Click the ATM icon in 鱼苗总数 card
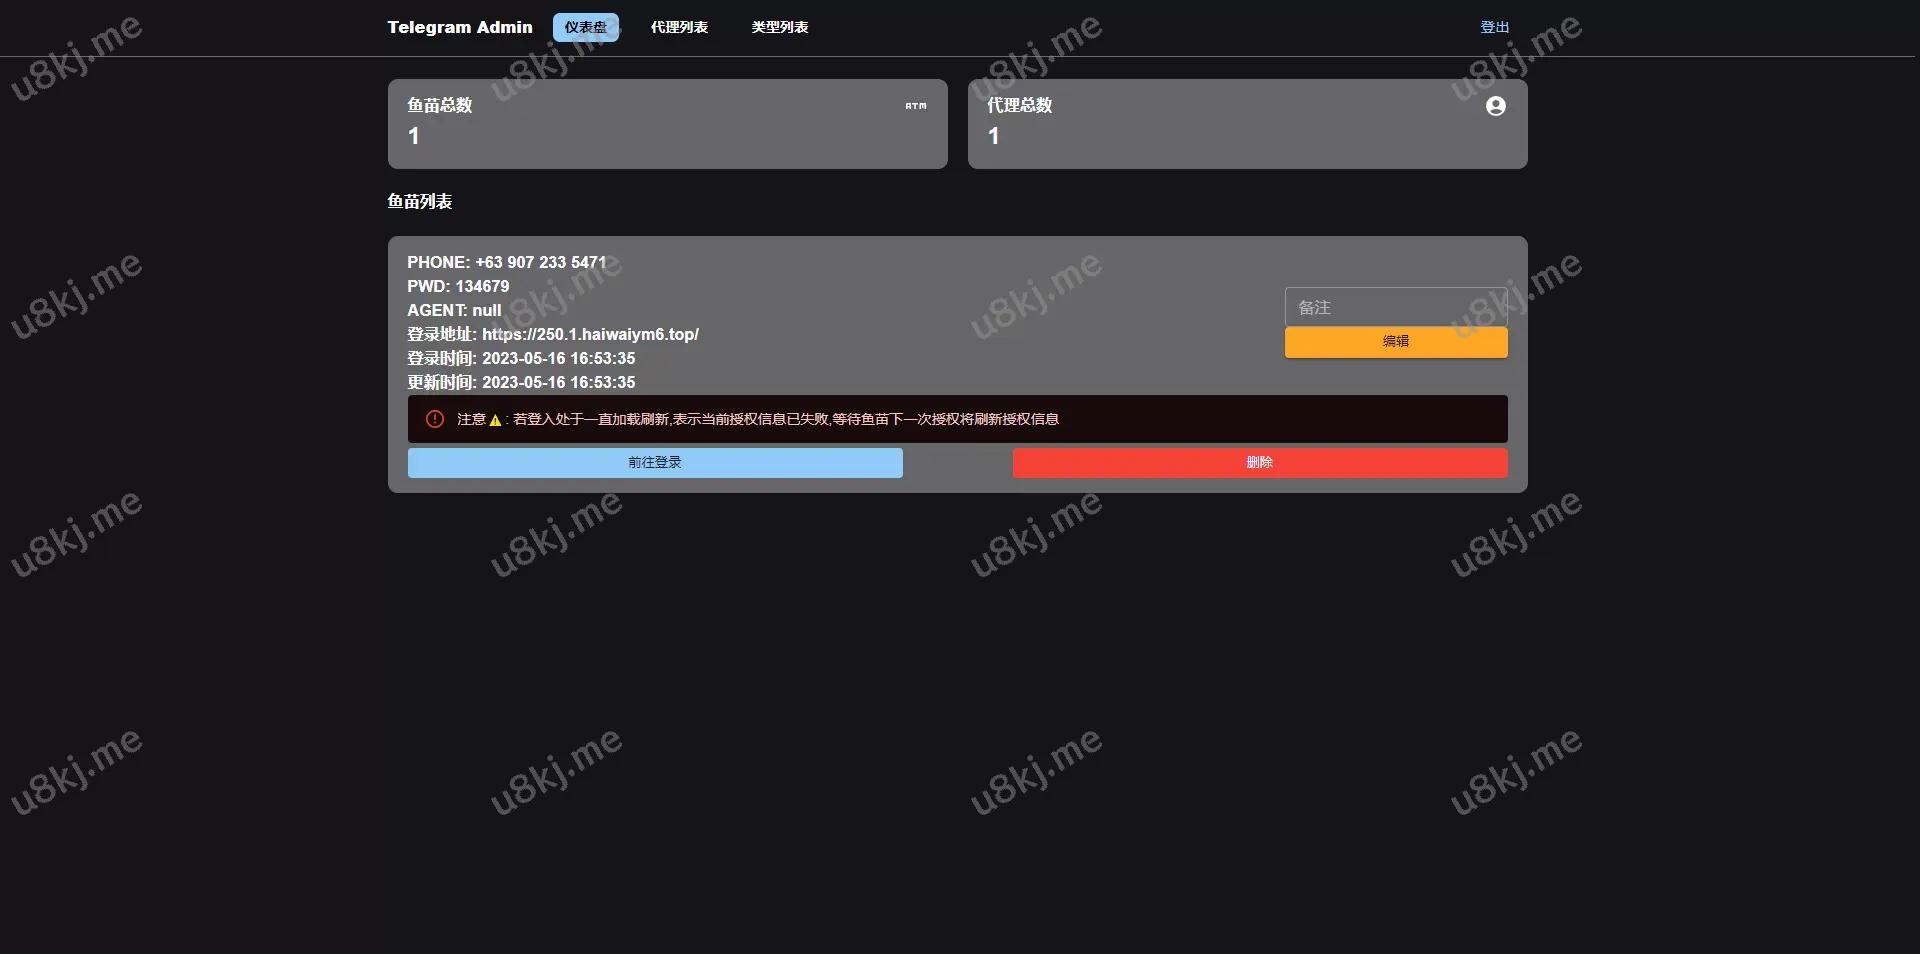Screen dimensions: 1920x954 [915, 106]
